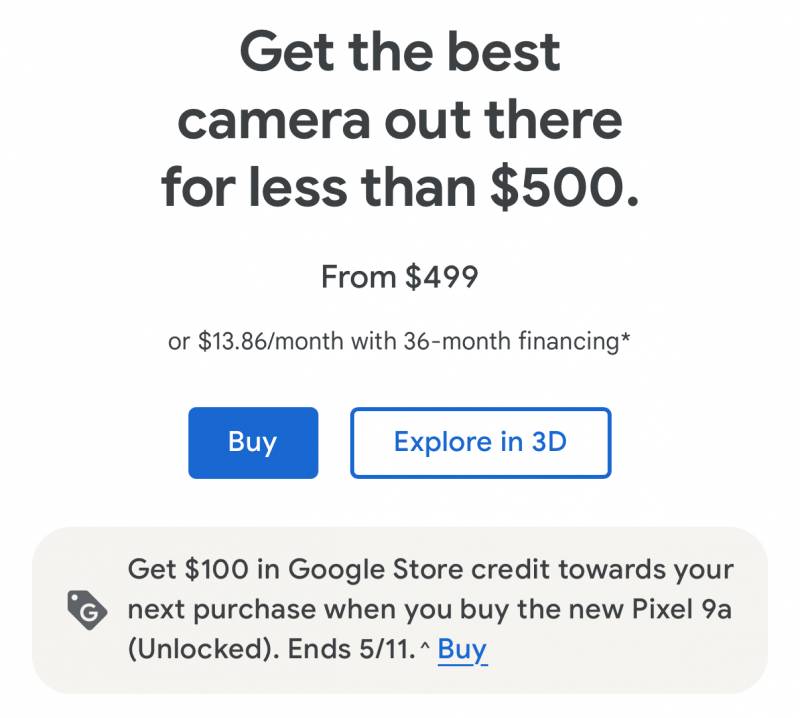The image size is (800, 718).
Task: Click the Ends 5/11 date text
Action: coord(352,649)
